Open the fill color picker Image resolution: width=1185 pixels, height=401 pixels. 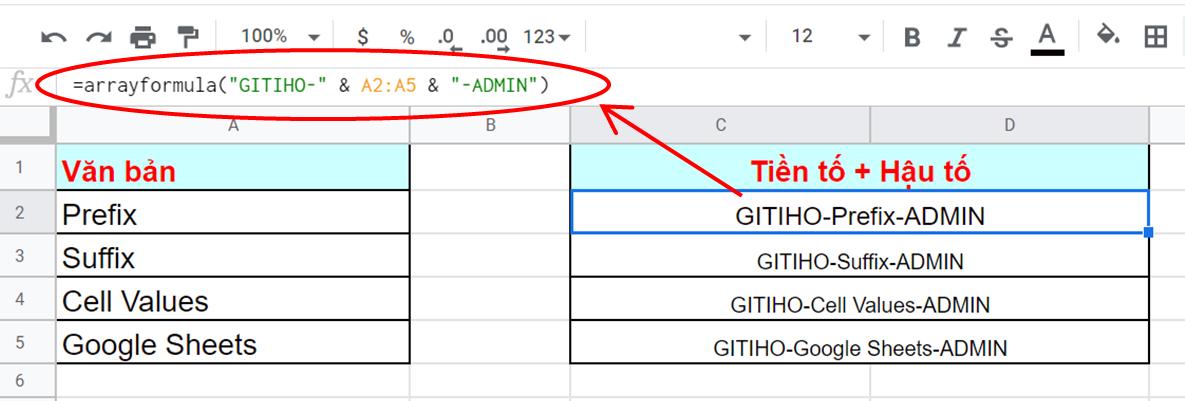click(1109, 35)
